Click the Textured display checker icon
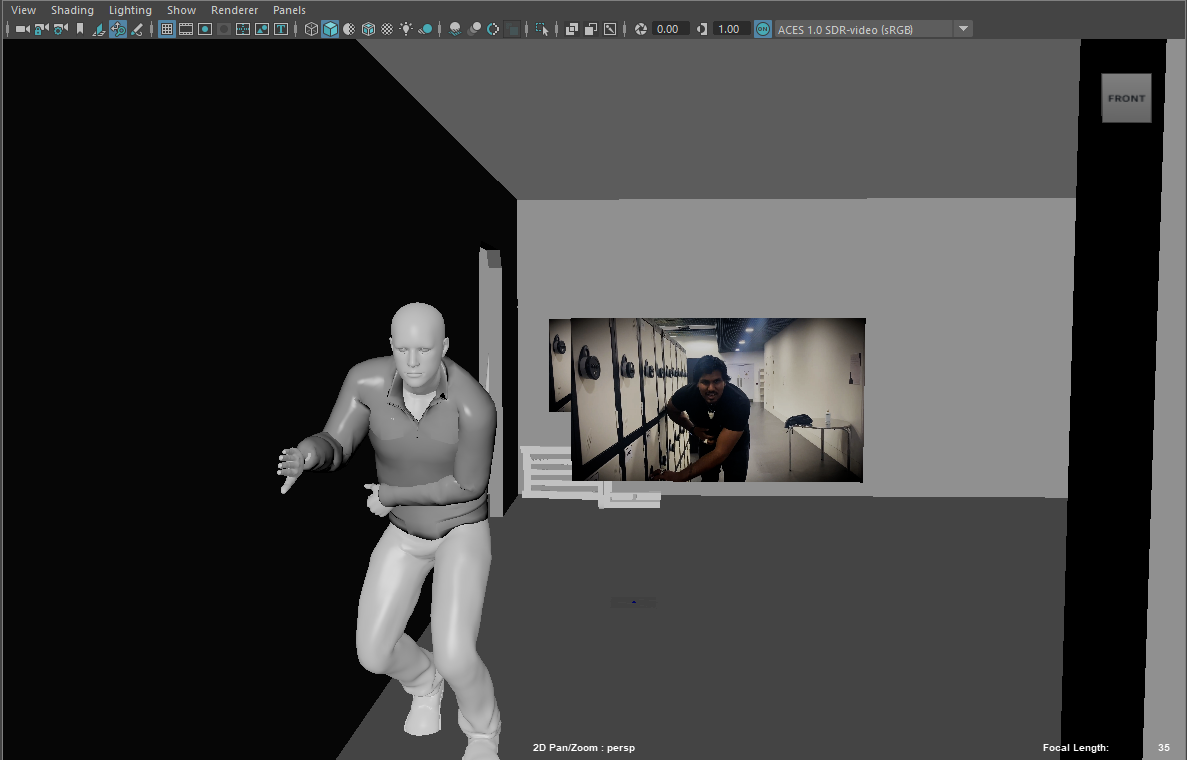The height and width of the screenshot is (760, 1187). tap(387, 29)
